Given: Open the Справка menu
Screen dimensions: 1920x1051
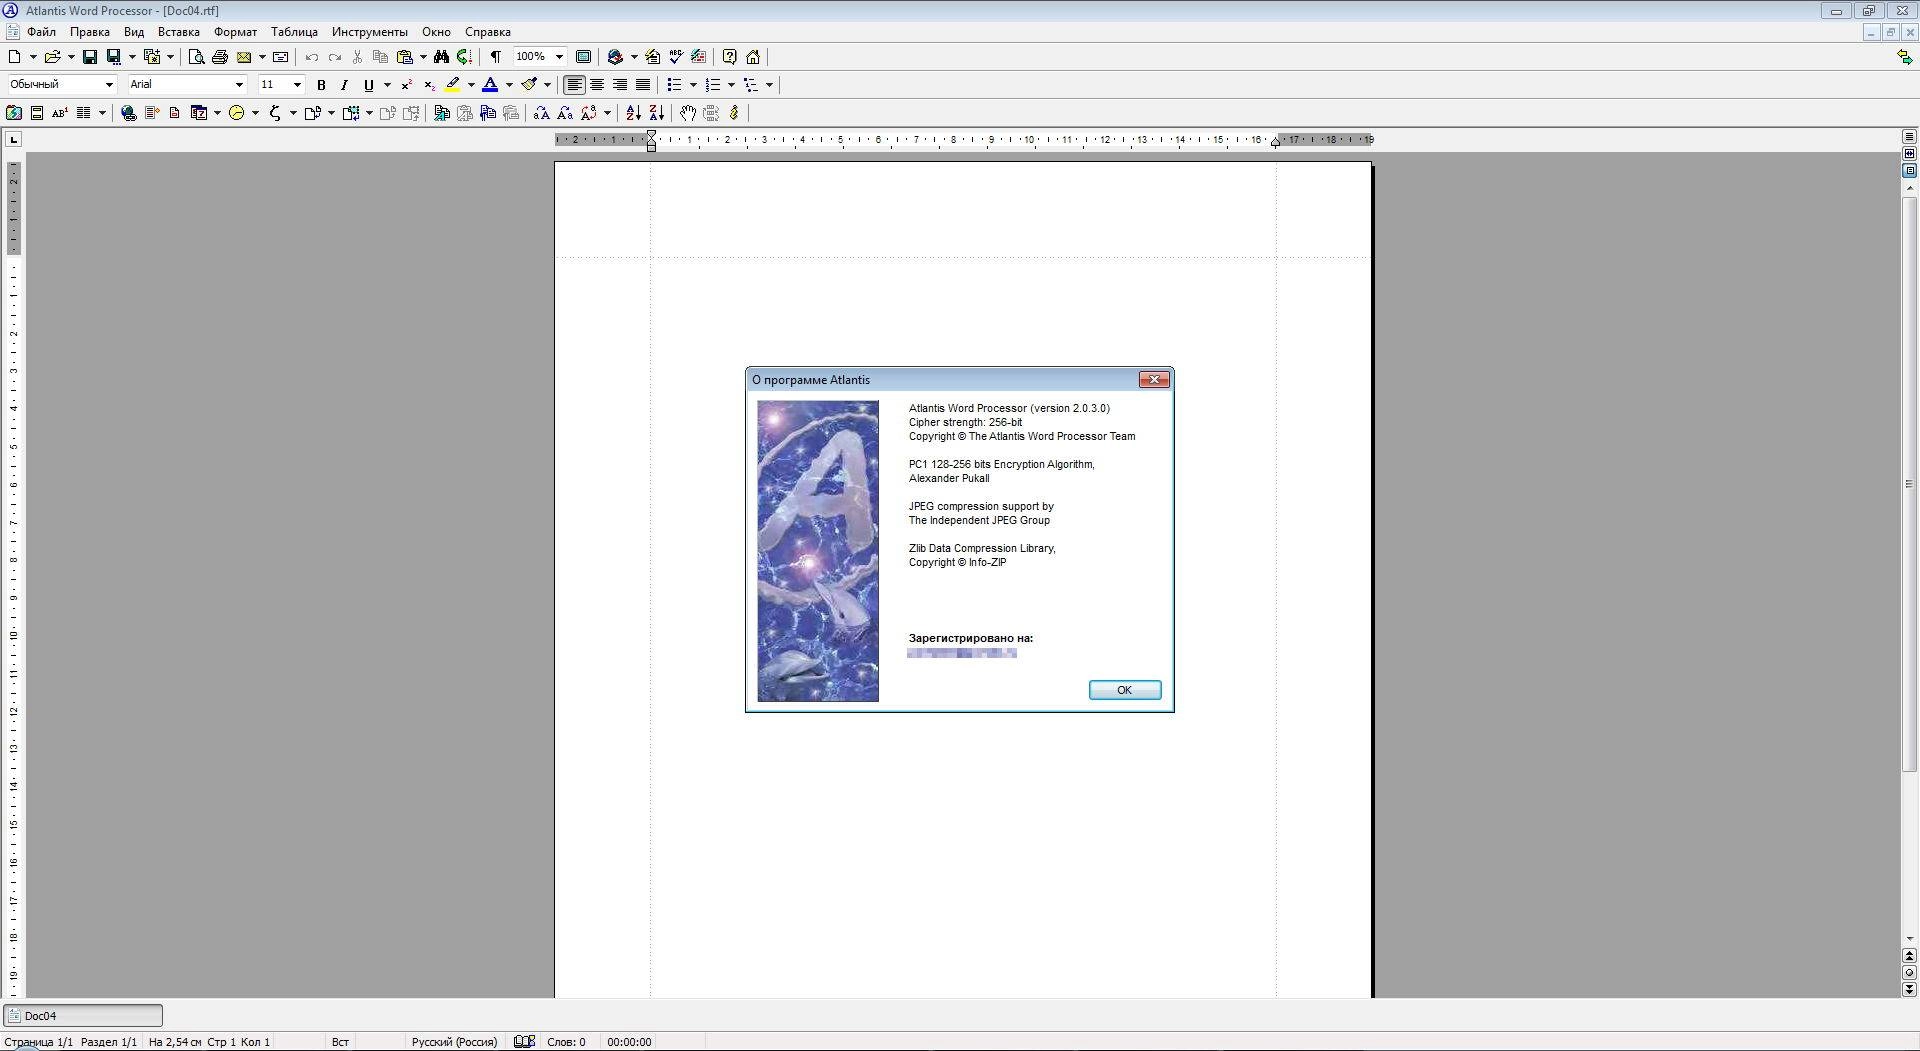Looking at the screenshot, I should pos(488,32).
